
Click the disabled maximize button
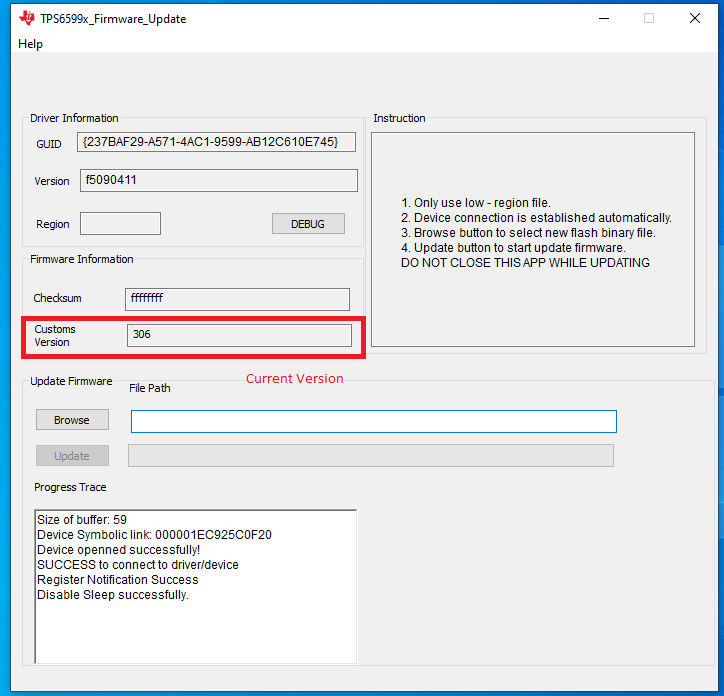point(648,18)
